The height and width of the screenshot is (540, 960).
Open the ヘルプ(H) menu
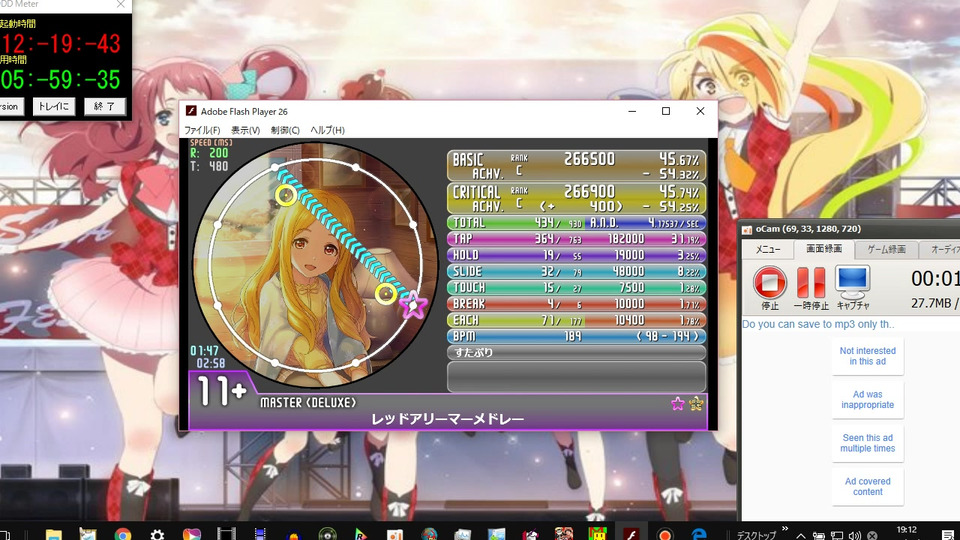(x=327, y=130)
